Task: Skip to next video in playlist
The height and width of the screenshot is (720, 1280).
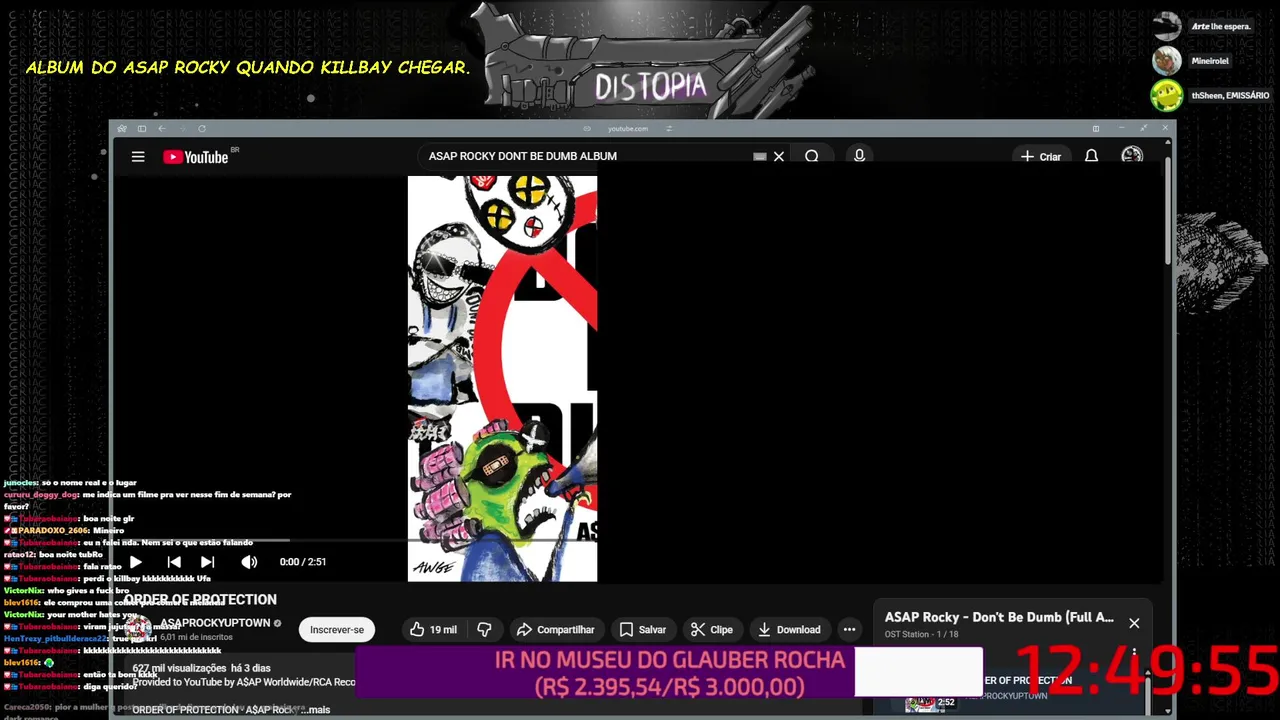Action: (208, 562)
